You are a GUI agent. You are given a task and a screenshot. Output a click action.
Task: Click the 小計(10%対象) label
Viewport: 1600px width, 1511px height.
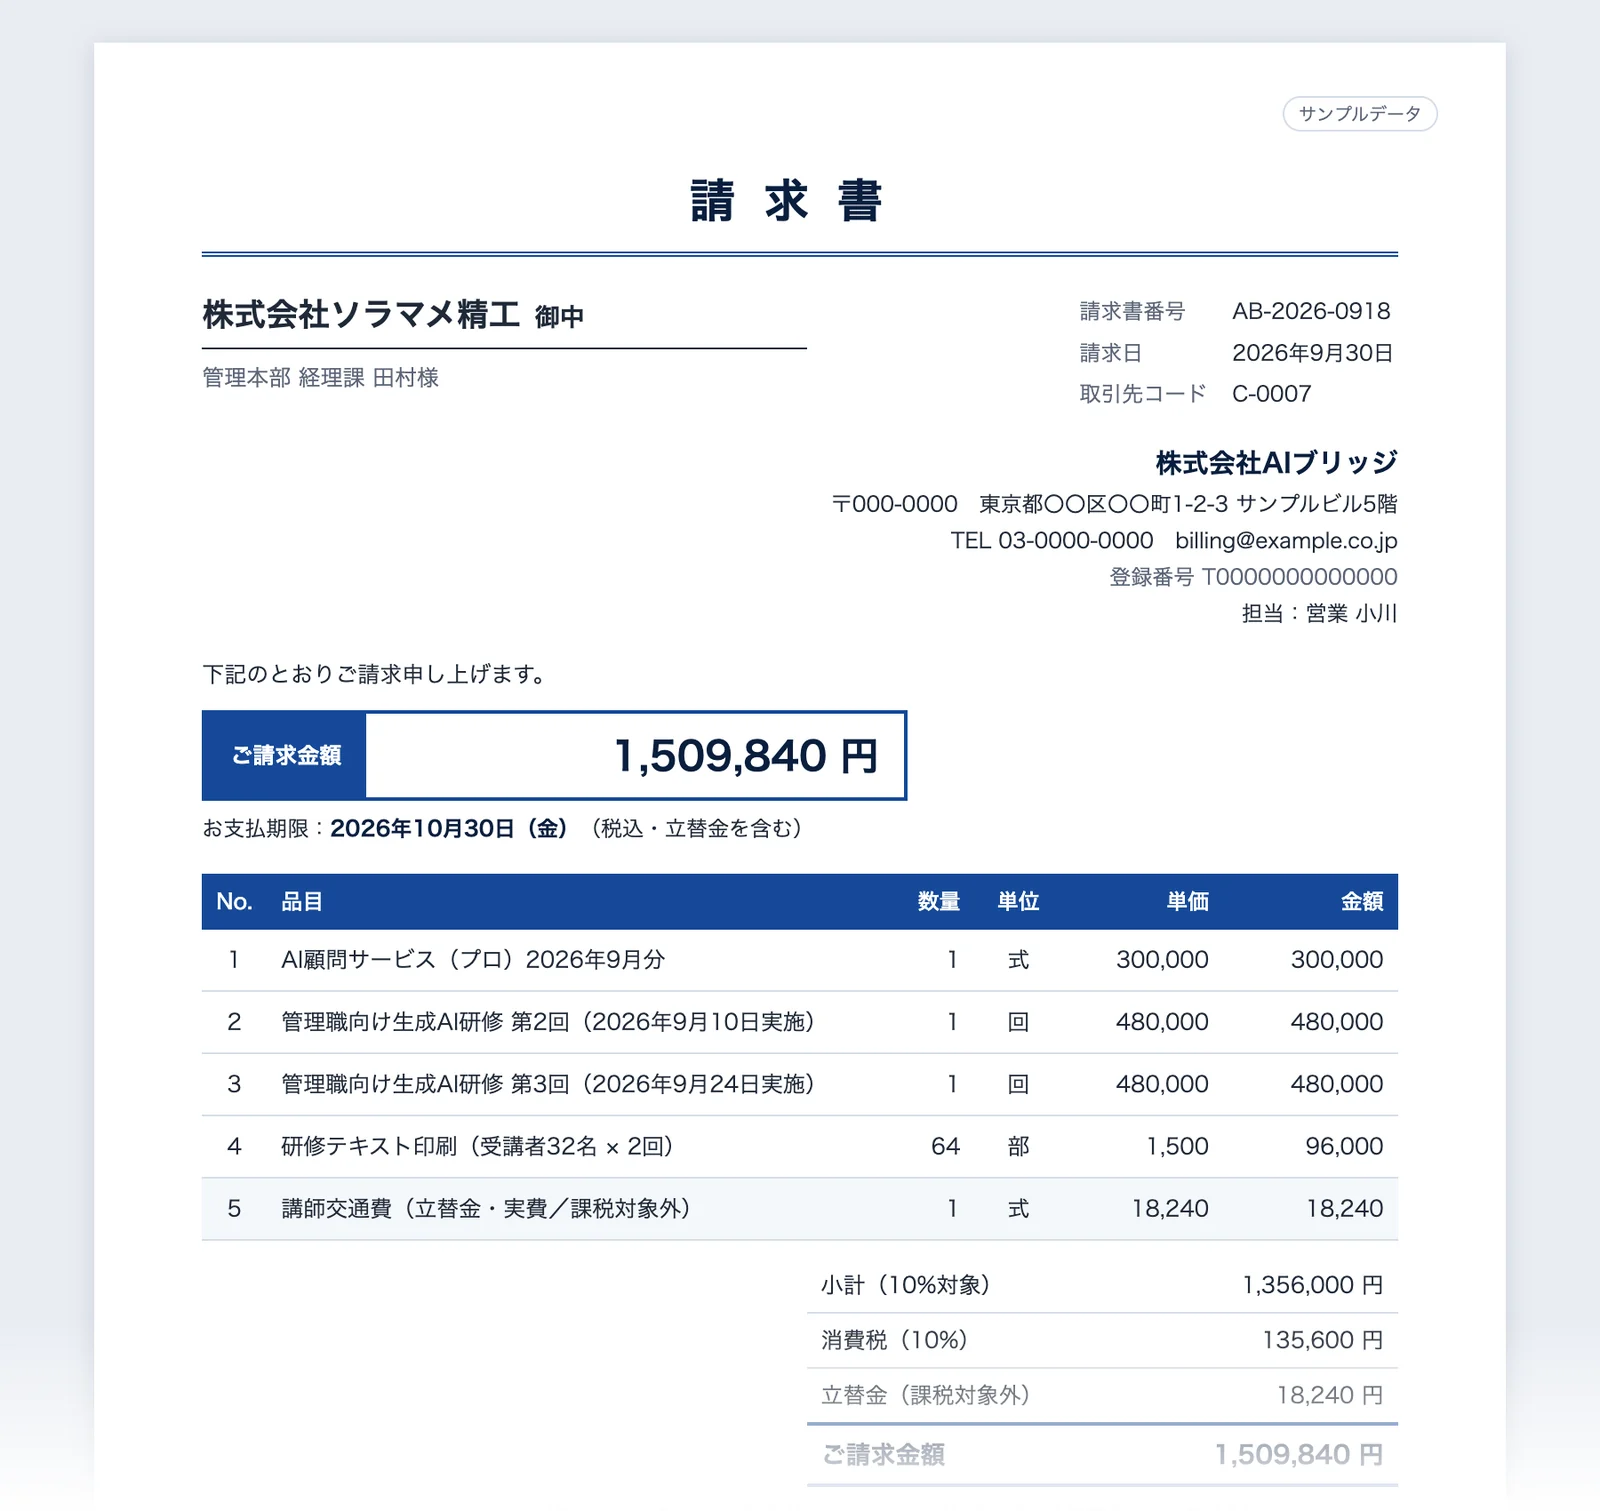point(905,1285)
